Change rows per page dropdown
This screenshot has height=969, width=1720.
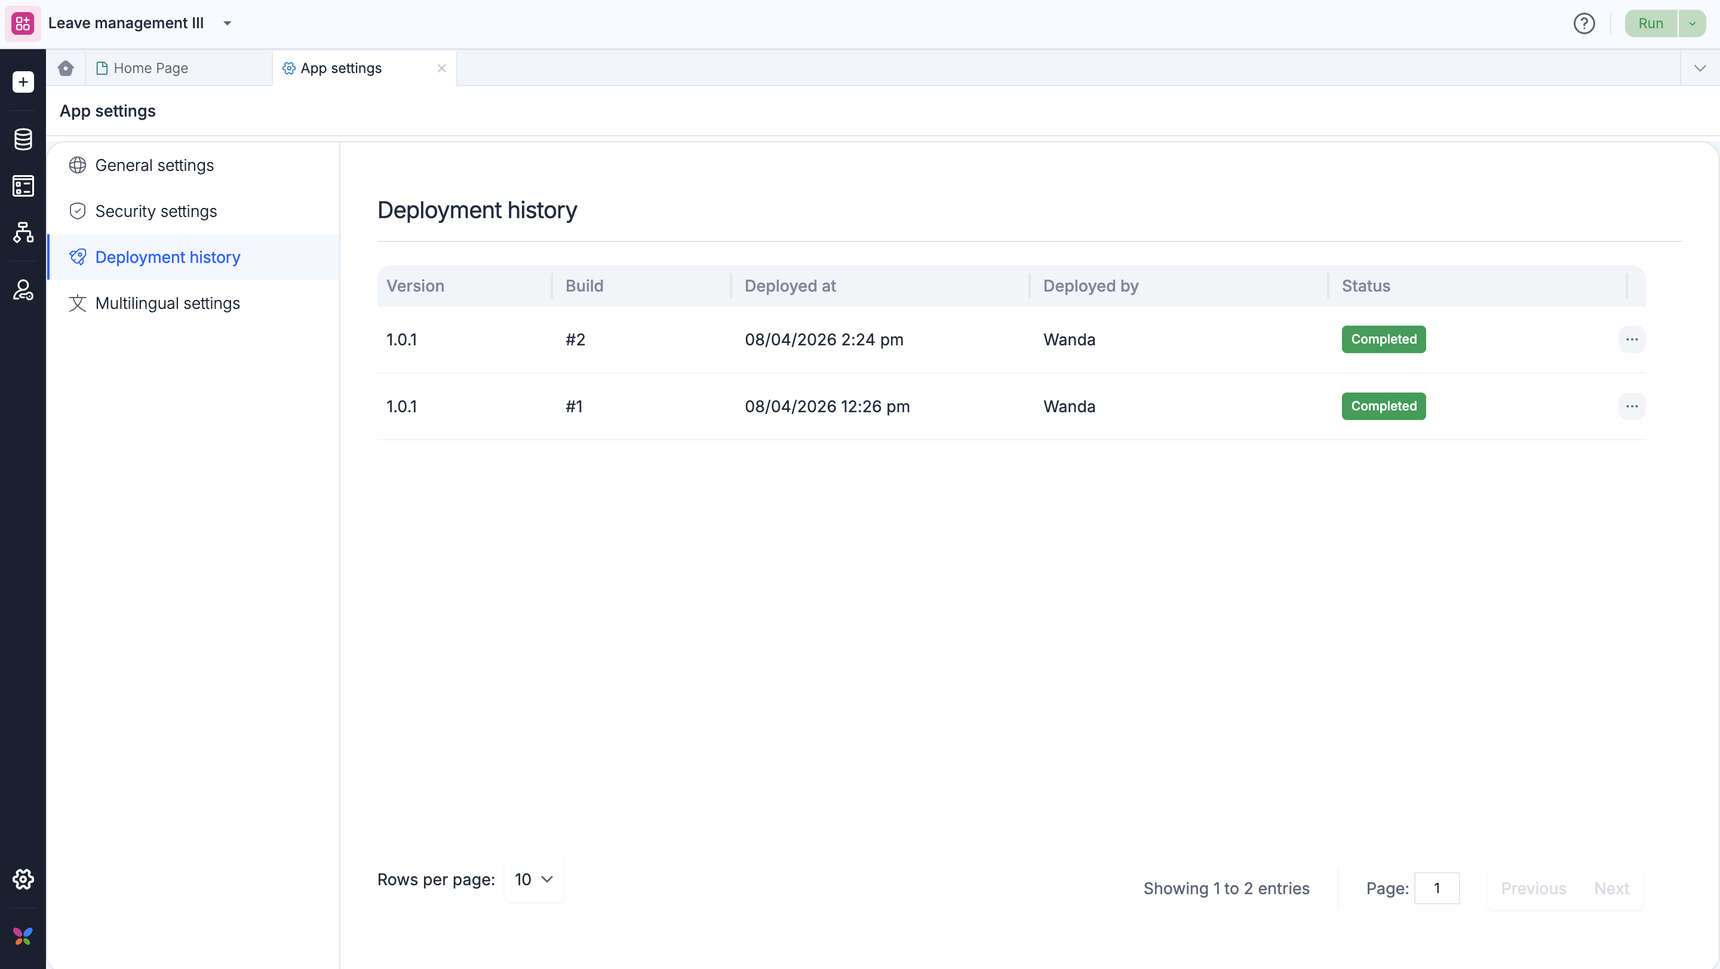534,880
